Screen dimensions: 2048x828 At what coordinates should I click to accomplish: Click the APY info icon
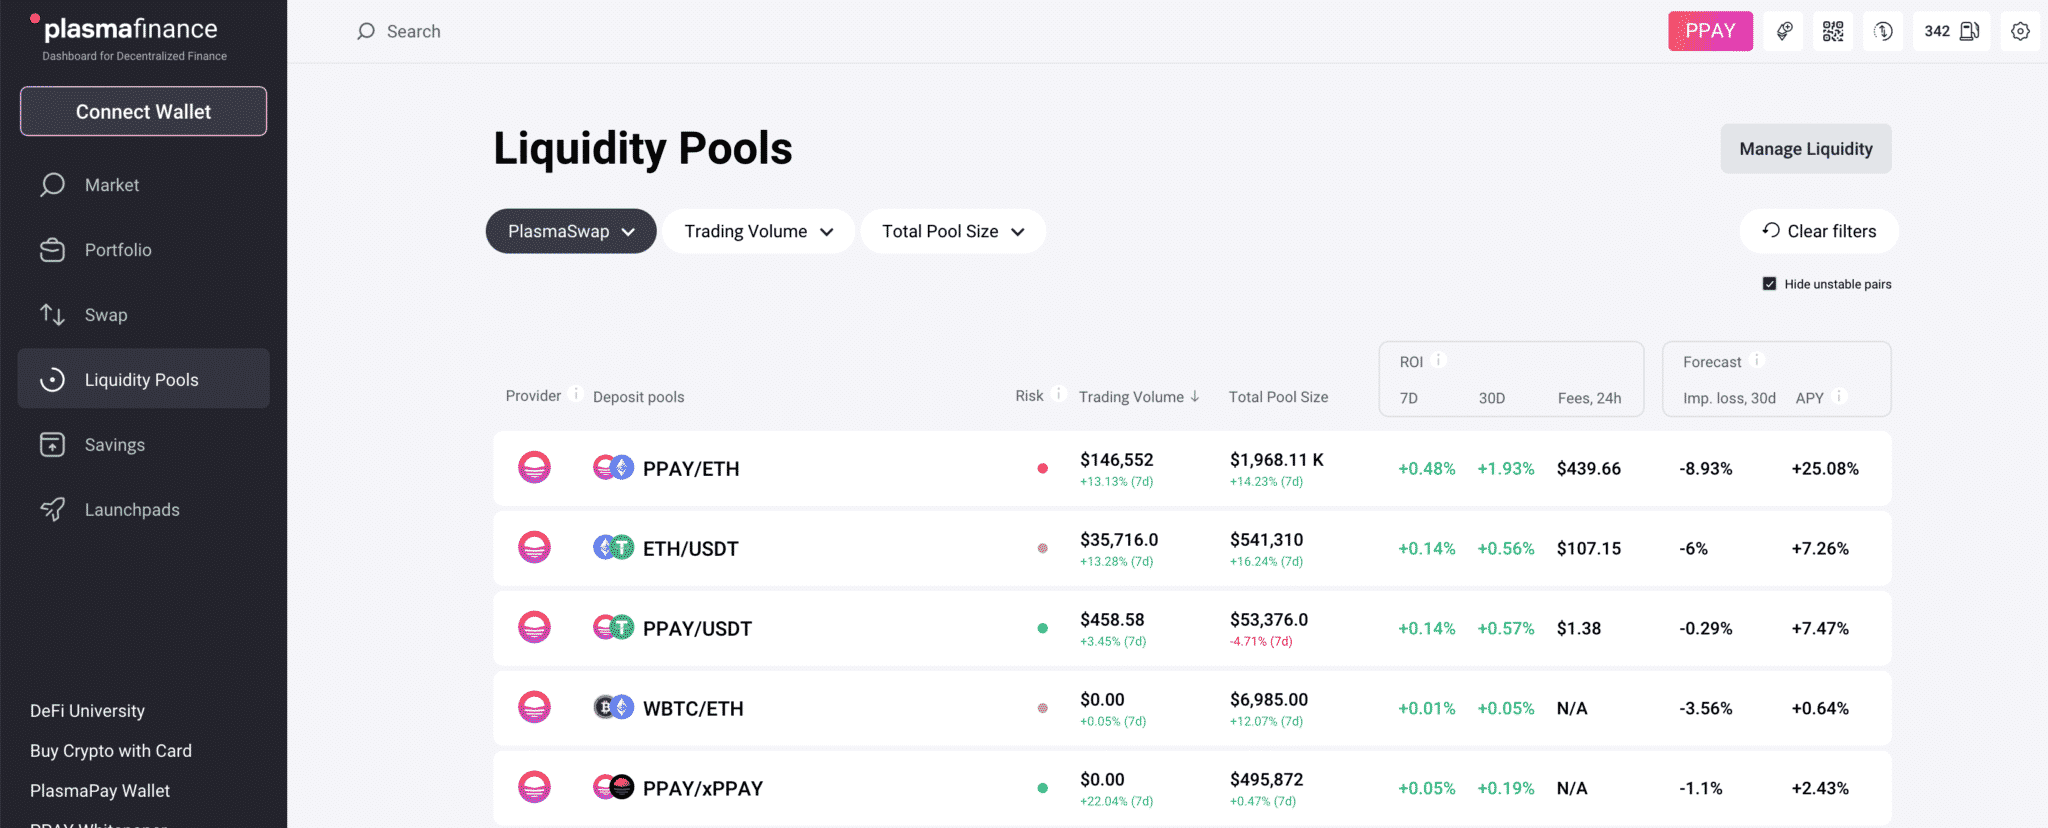(1839, 396)
